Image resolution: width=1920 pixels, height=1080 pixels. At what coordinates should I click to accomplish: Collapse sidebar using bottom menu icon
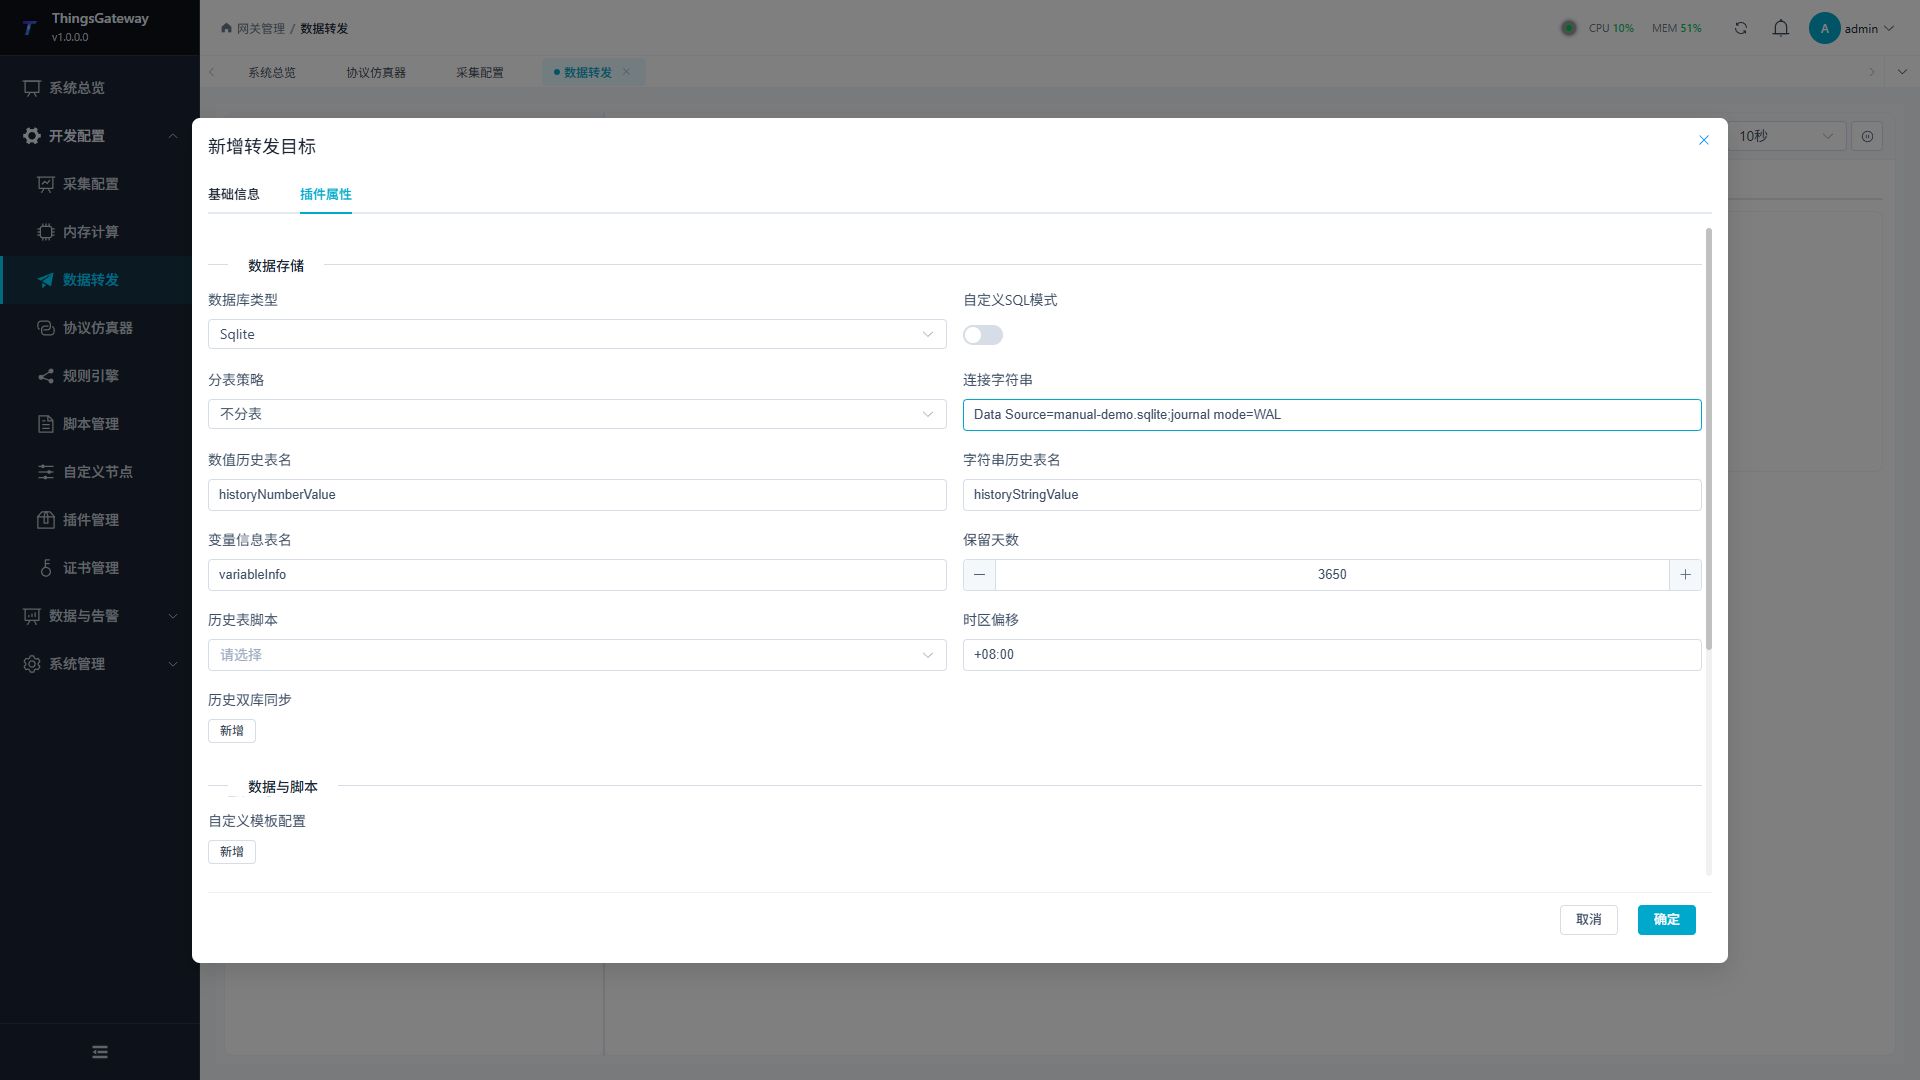coord(100,1052)
